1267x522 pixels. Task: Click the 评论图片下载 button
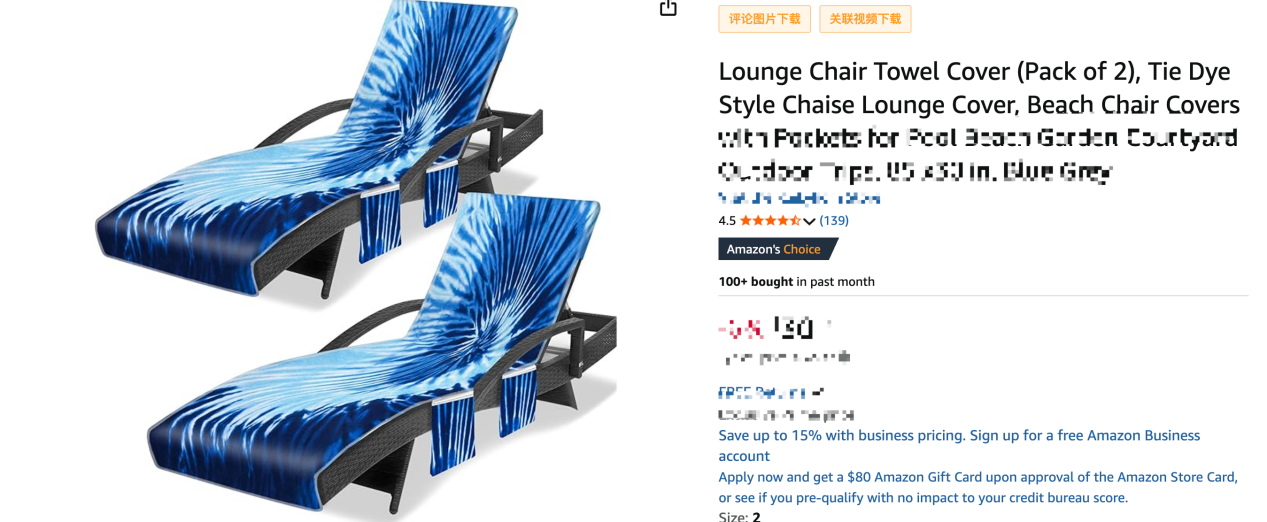764,19
